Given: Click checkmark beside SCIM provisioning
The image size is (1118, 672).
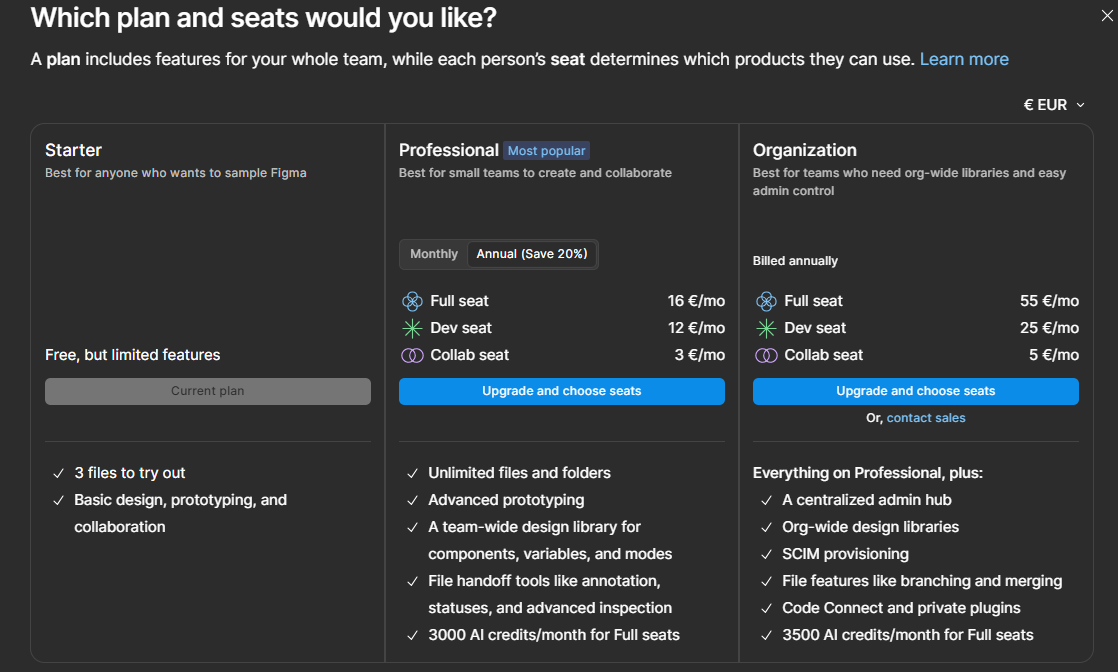Looking at the screenshot, I should tap(766, 554).
